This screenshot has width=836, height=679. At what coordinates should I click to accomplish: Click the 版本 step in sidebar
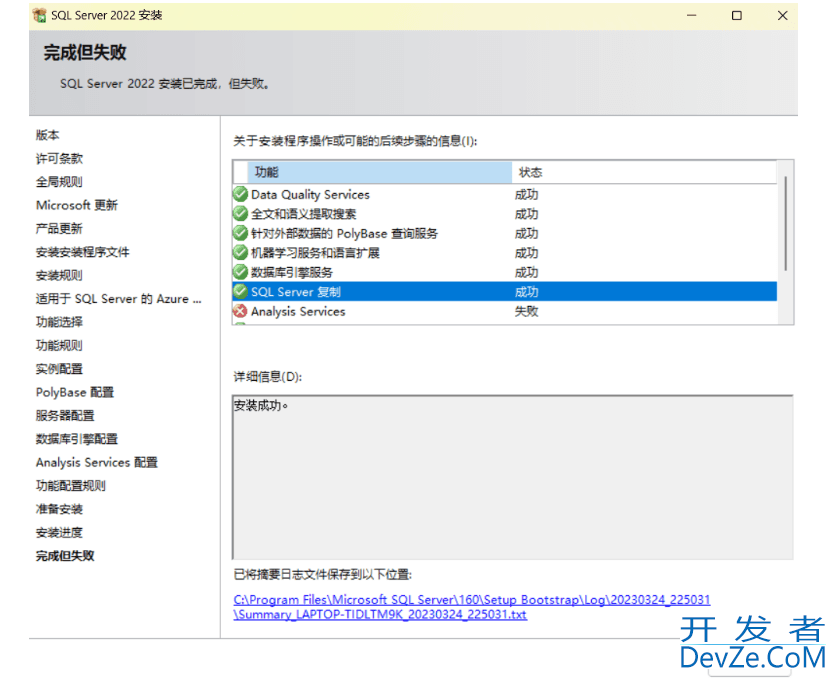coord(47,135)
